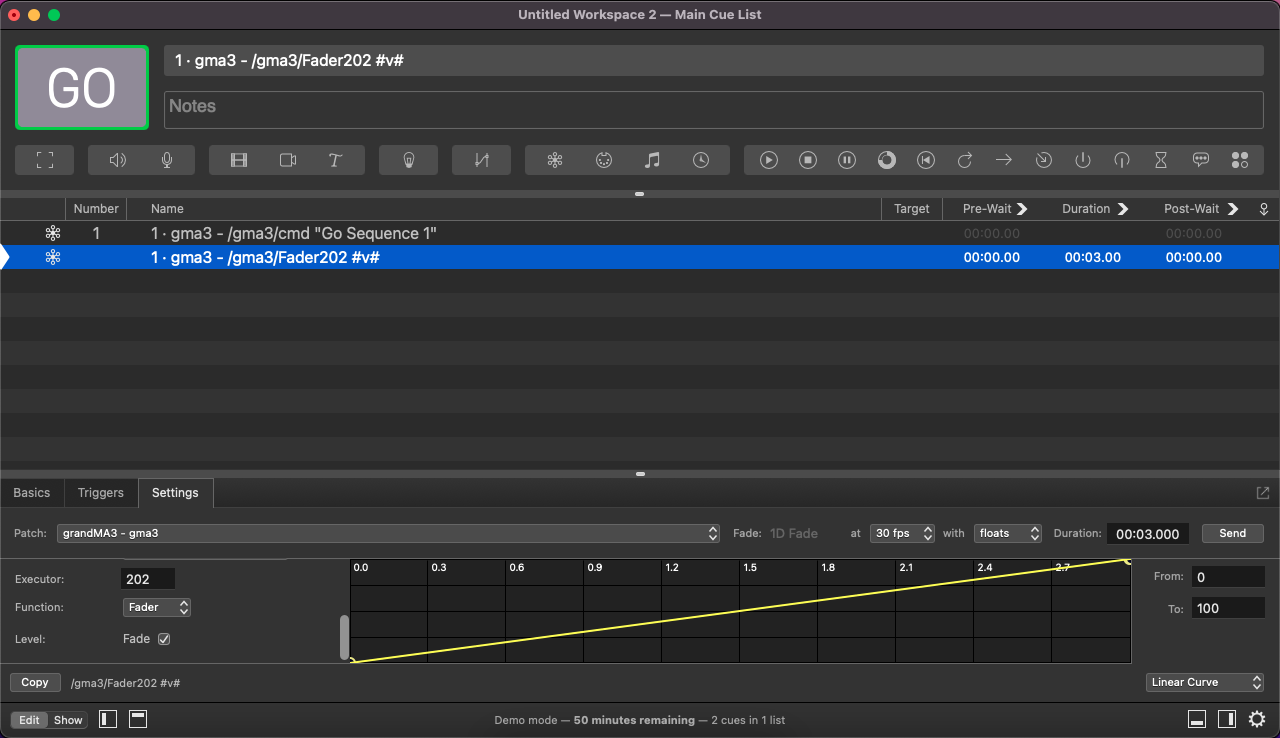The image size is (1280, 738).
Task: Add a Video cue with film icon
Action: 239,160
